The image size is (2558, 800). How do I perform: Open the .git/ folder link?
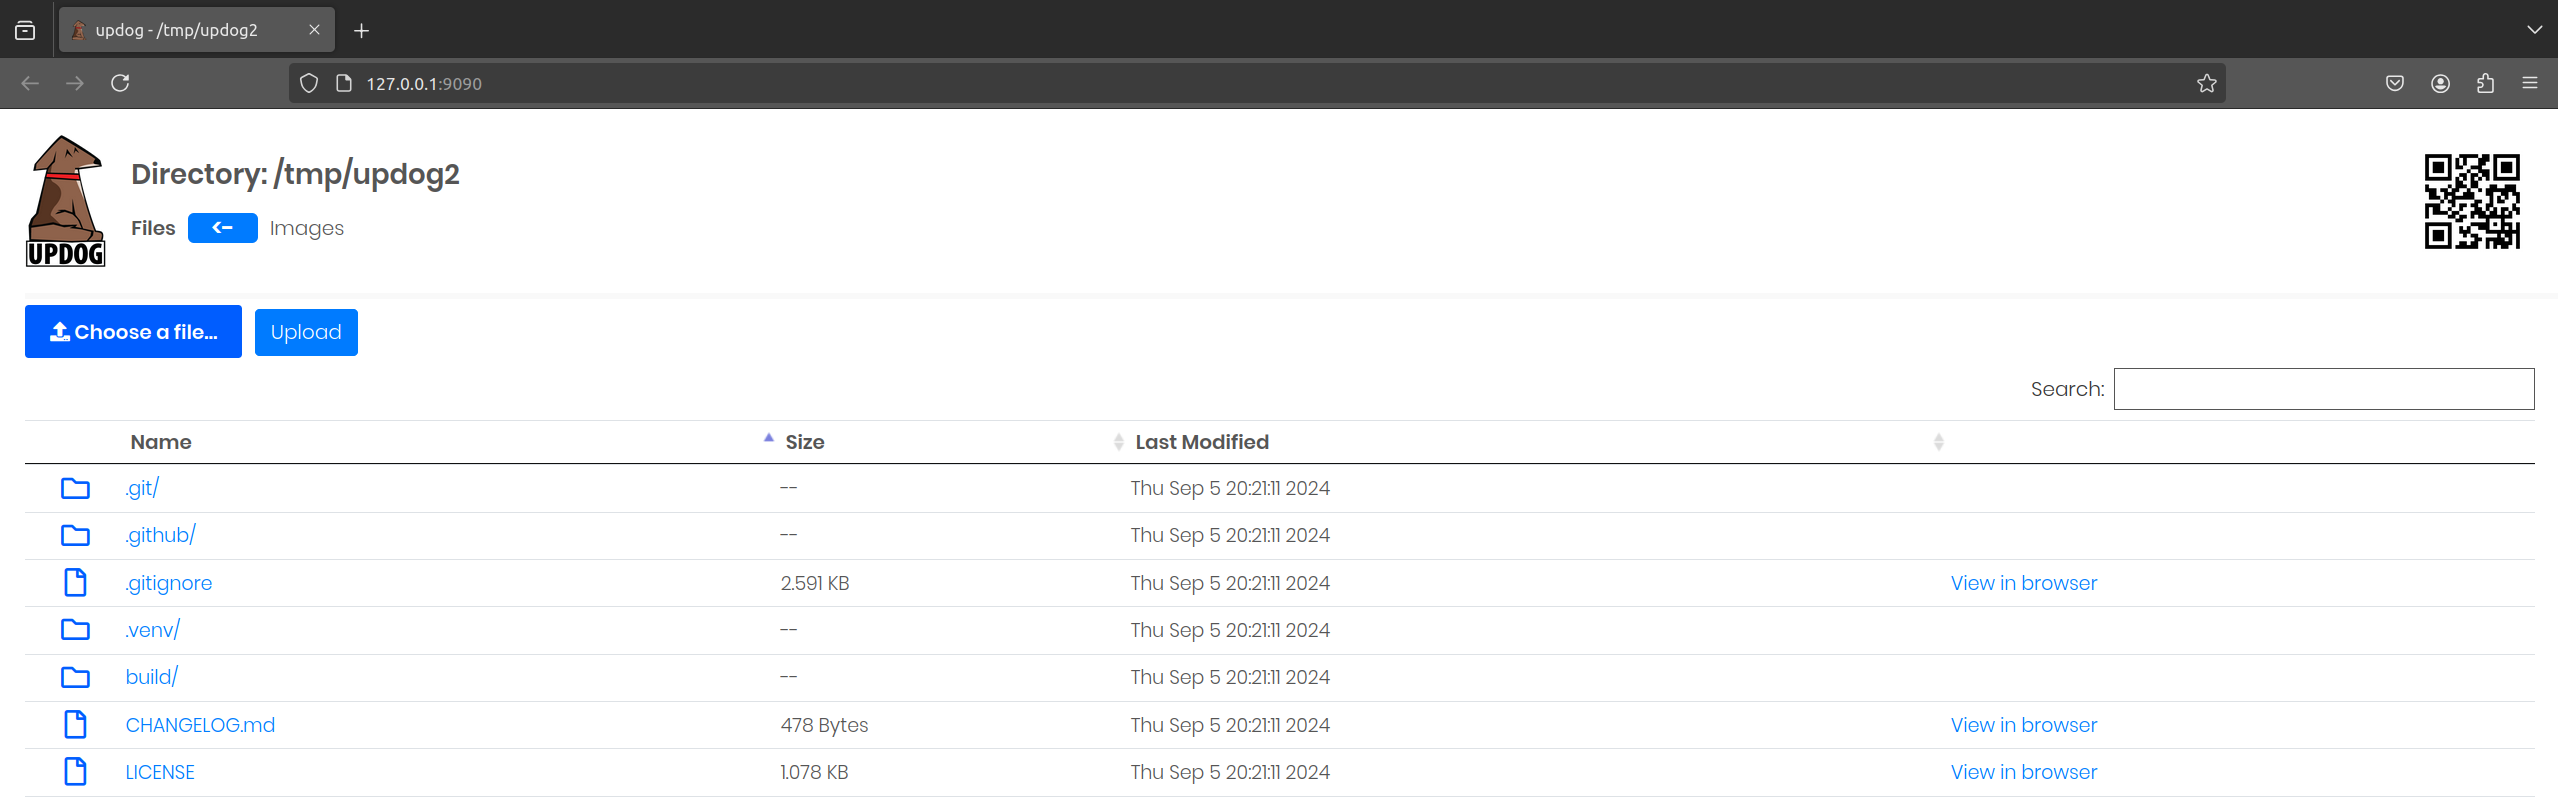[142, 488]
